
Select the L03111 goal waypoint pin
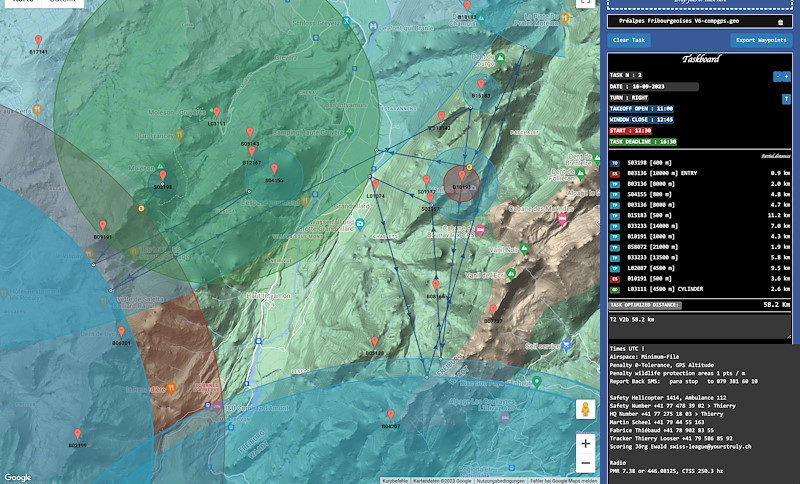(x=216, y=113)
